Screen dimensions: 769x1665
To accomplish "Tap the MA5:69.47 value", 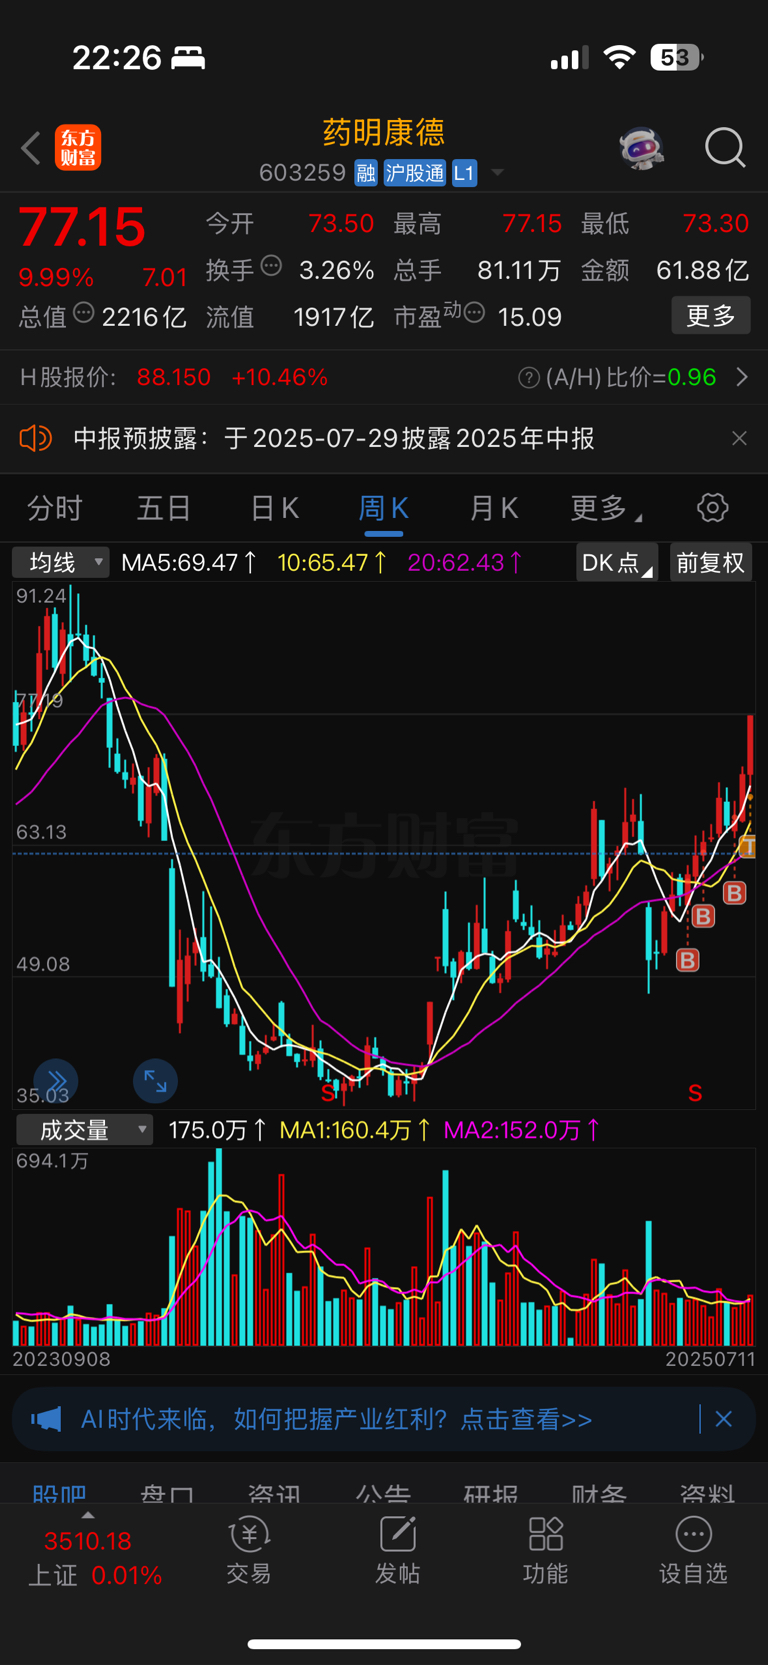I will point(189,562).
